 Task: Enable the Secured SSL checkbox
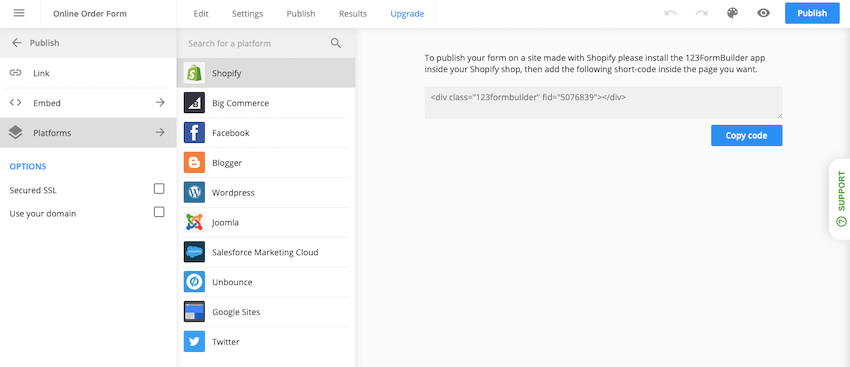tap(159, 189)
